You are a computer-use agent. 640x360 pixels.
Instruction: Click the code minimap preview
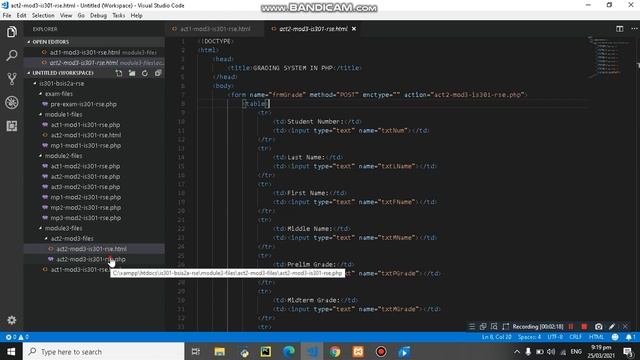click(x=608, y=56)
